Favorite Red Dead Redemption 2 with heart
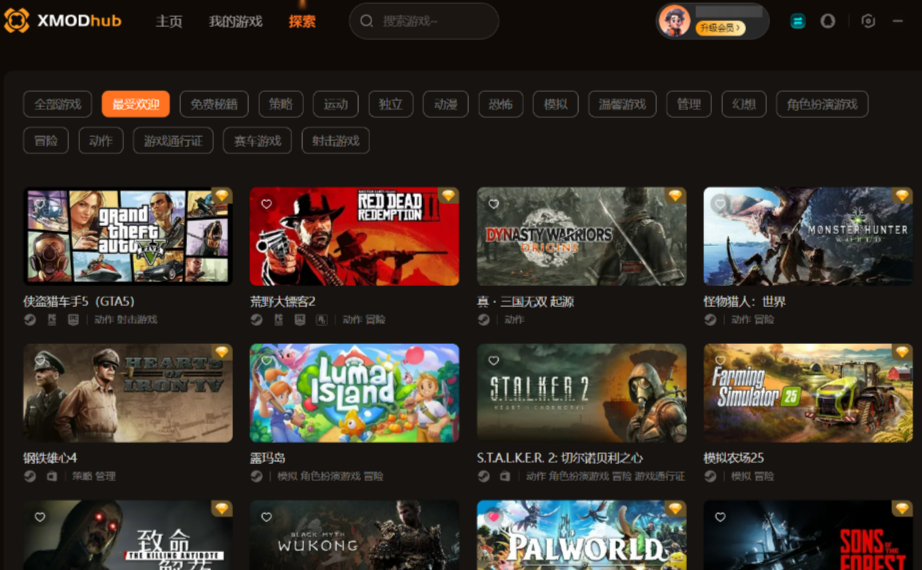 click(x=266, y=204)
